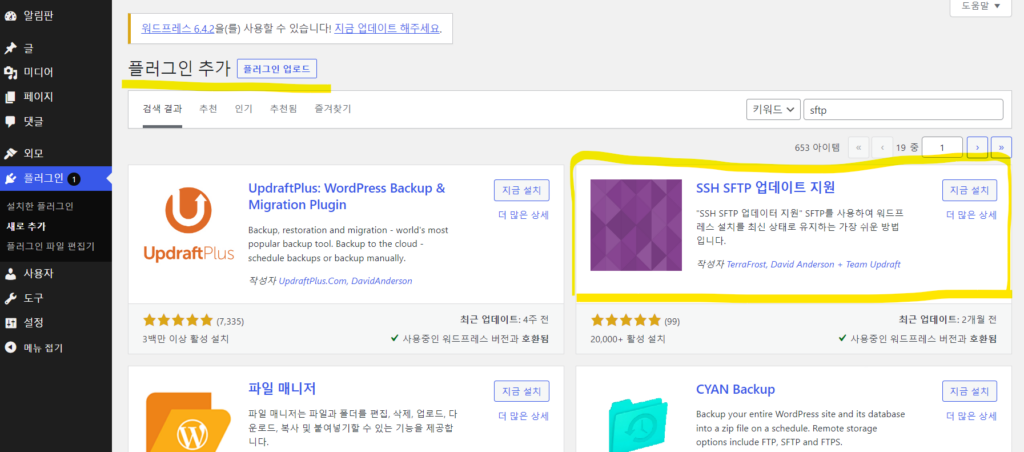Install SSH SFTP 업데이트 지원 plugin
This screenshot has width=1024, height=452.
click(x=969, y=190)
